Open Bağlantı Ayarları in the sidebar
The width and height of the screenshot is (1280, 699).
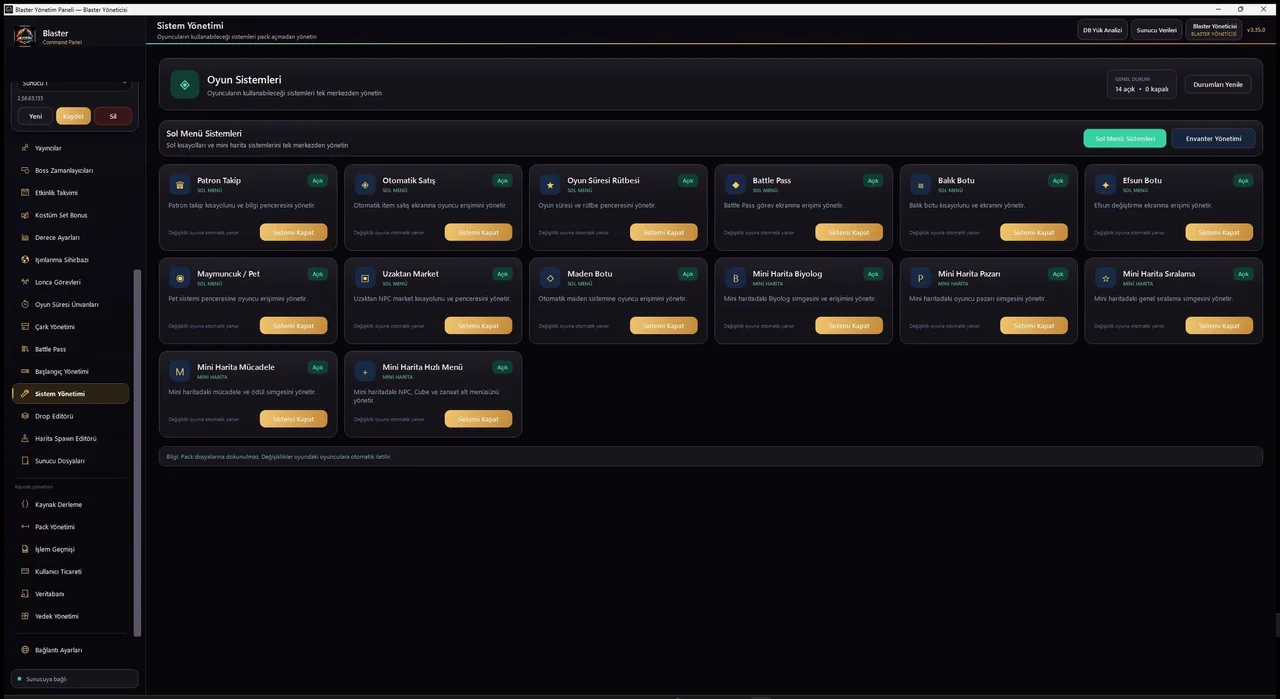70,650
